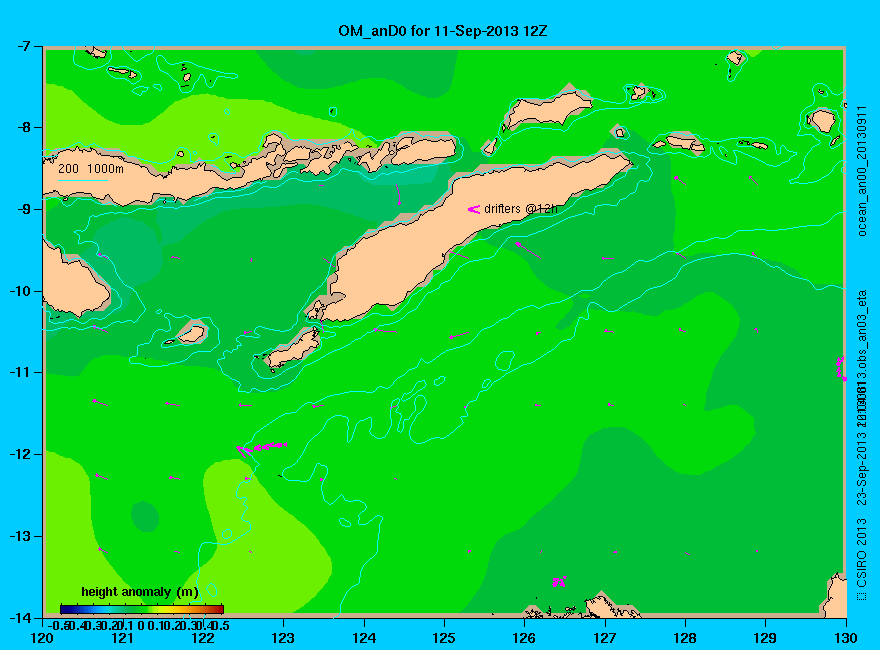
Task: Click the longitude label 129
Action: [766, 638]
